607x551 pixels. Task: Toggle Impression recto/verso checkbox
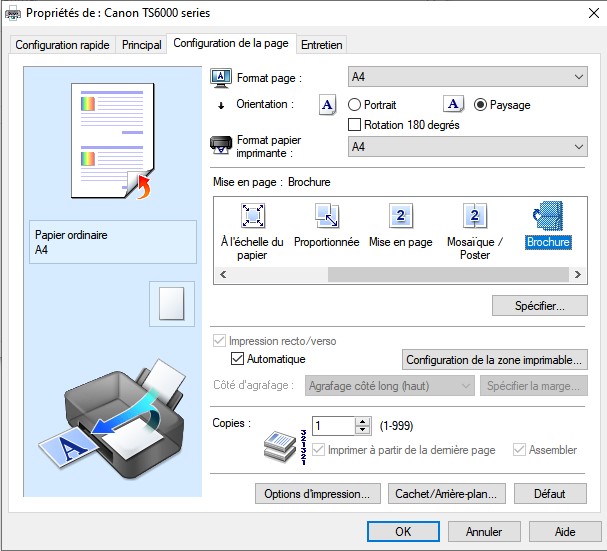pos(219,341)
